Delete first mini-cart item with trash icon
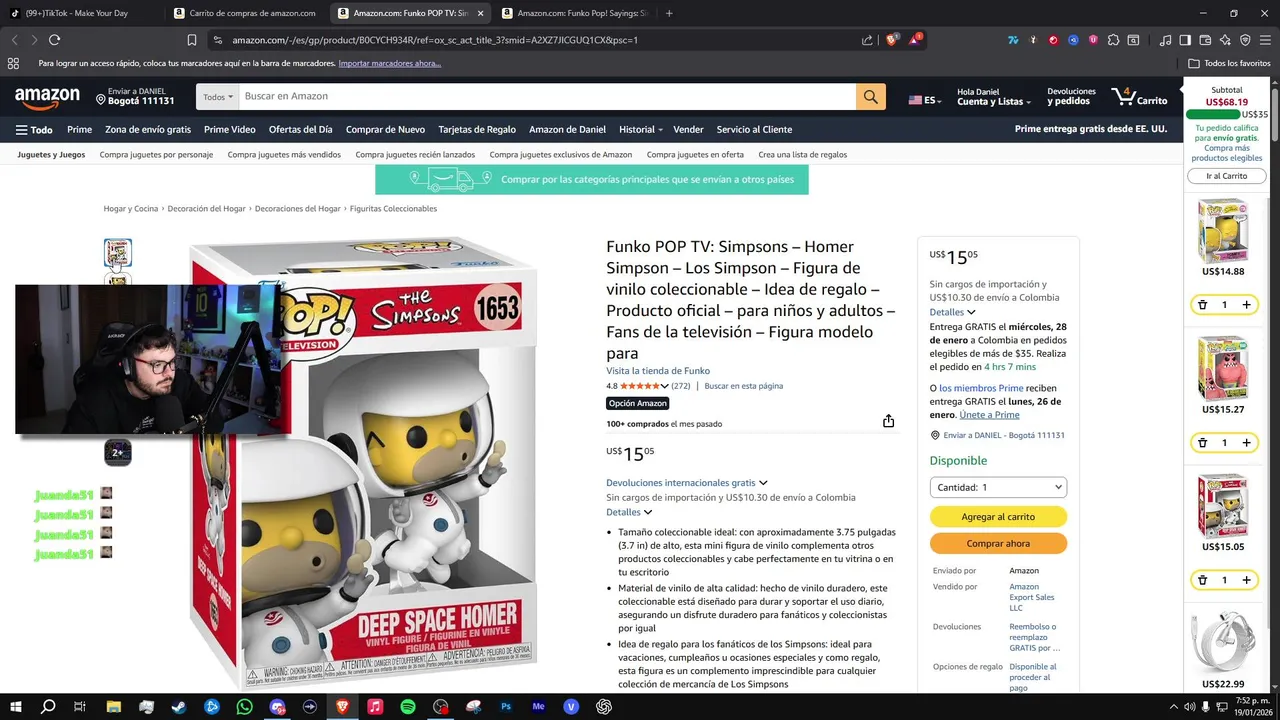 click(1202, 305)
